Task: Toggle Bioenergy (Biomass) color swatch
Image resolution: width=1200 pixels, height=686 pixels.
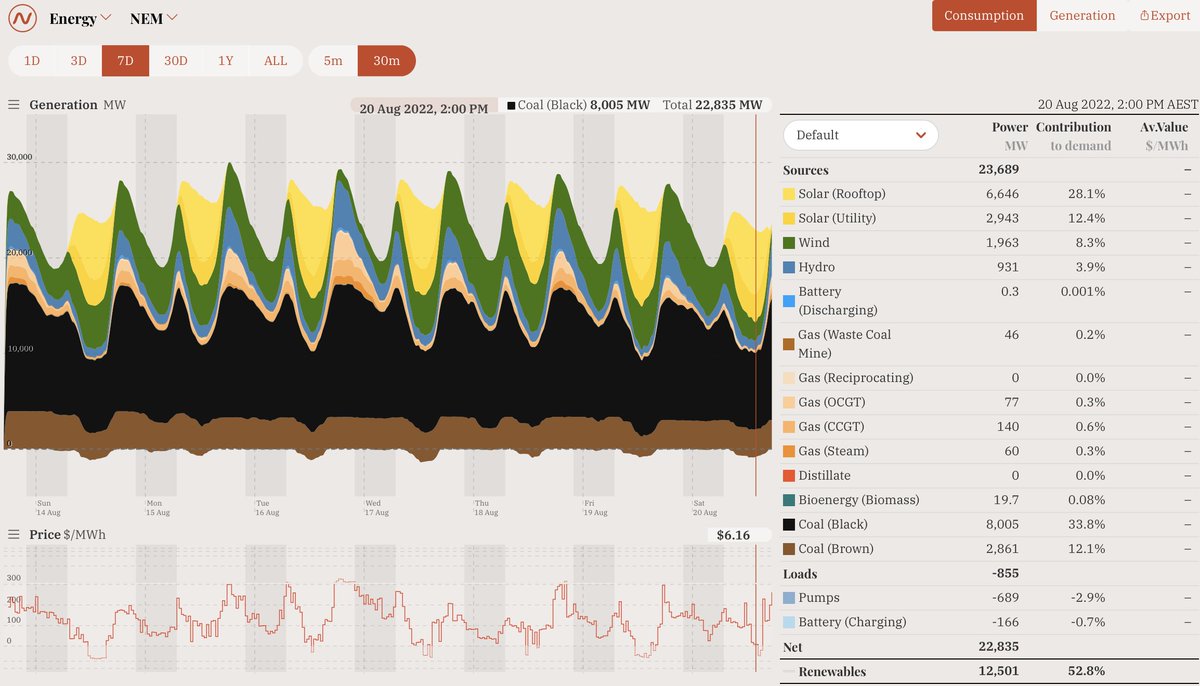Action: (x=789, y=500)
